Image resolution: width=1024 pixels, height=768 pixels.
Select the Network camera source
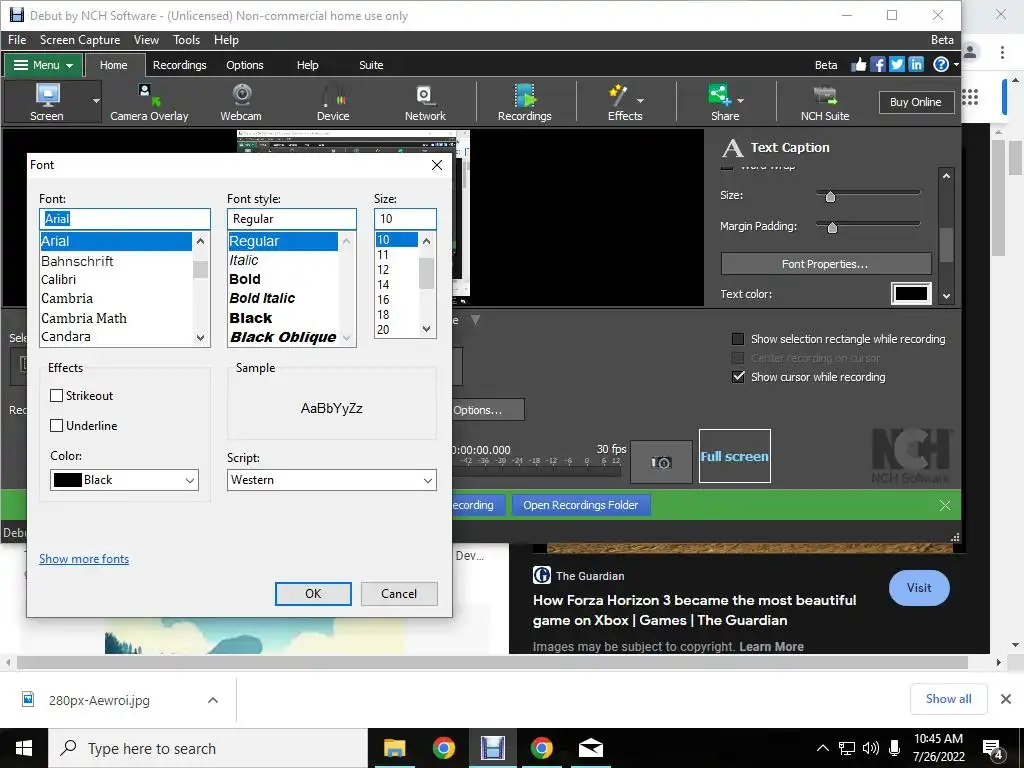point(425,101)
